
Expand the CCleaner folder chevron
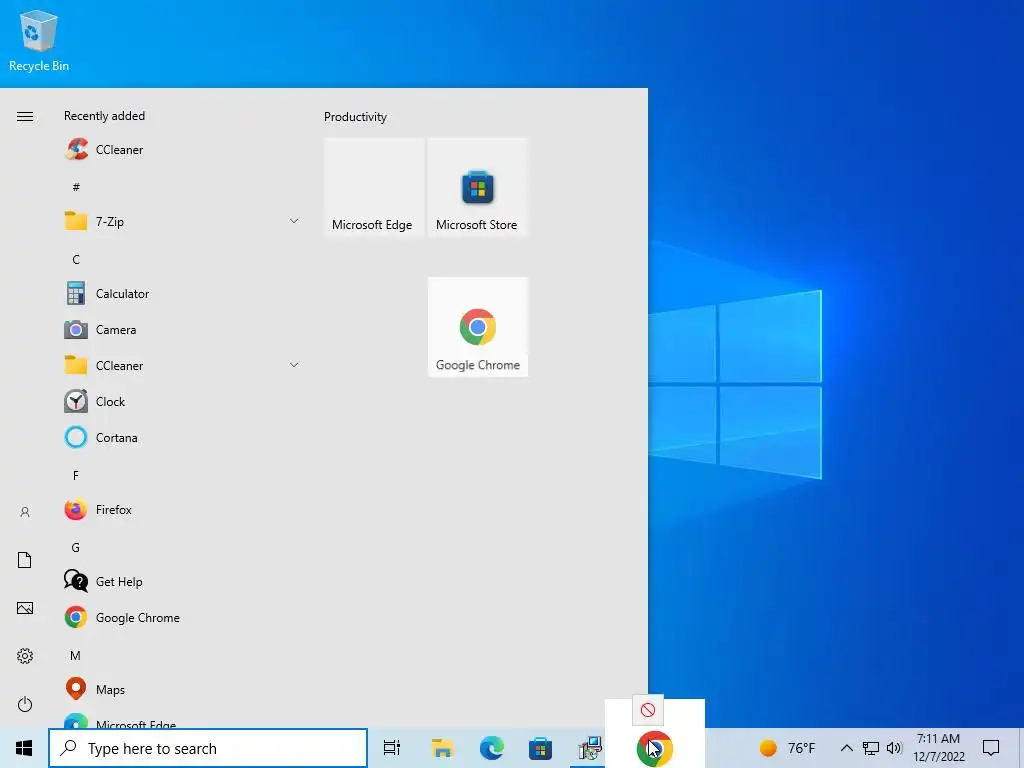pyautogui.click(x=294, y=365)
